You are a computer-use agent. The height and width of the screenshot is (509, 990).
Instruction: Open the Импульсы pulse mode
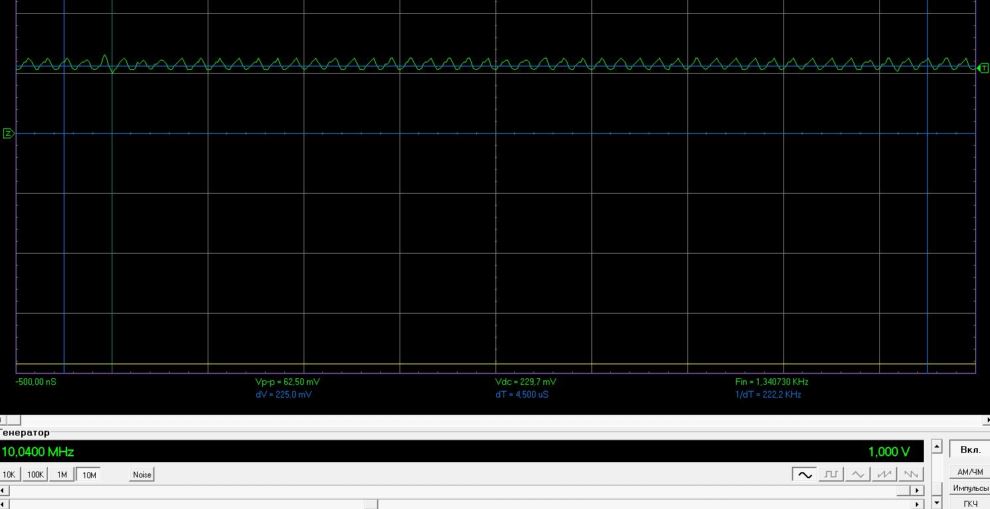tap(970, 489)
